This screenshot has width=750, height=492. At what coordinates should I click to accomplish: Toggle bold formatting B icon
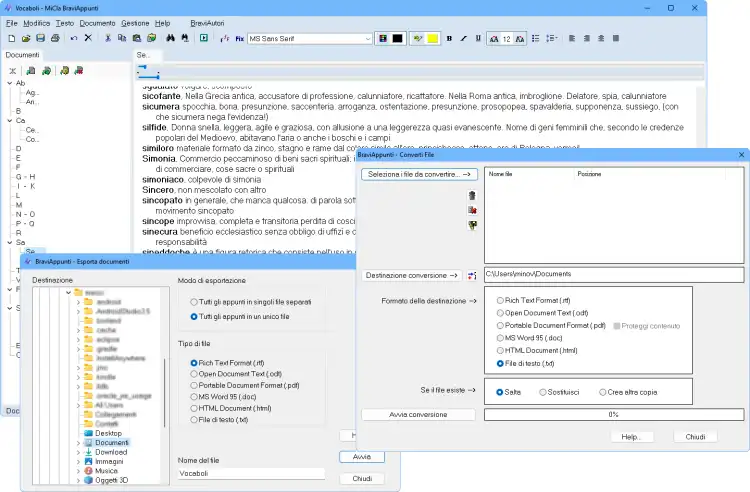point(449,39)
